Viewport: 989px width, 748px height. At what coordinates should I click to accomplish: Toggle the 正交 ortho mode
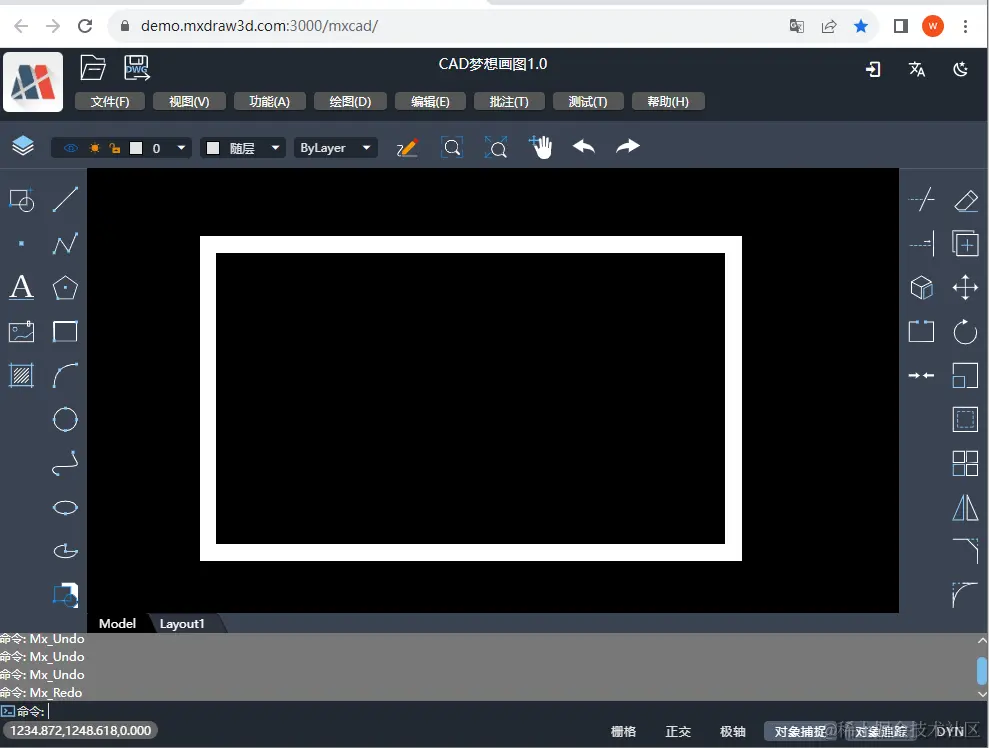coord(678,731)
